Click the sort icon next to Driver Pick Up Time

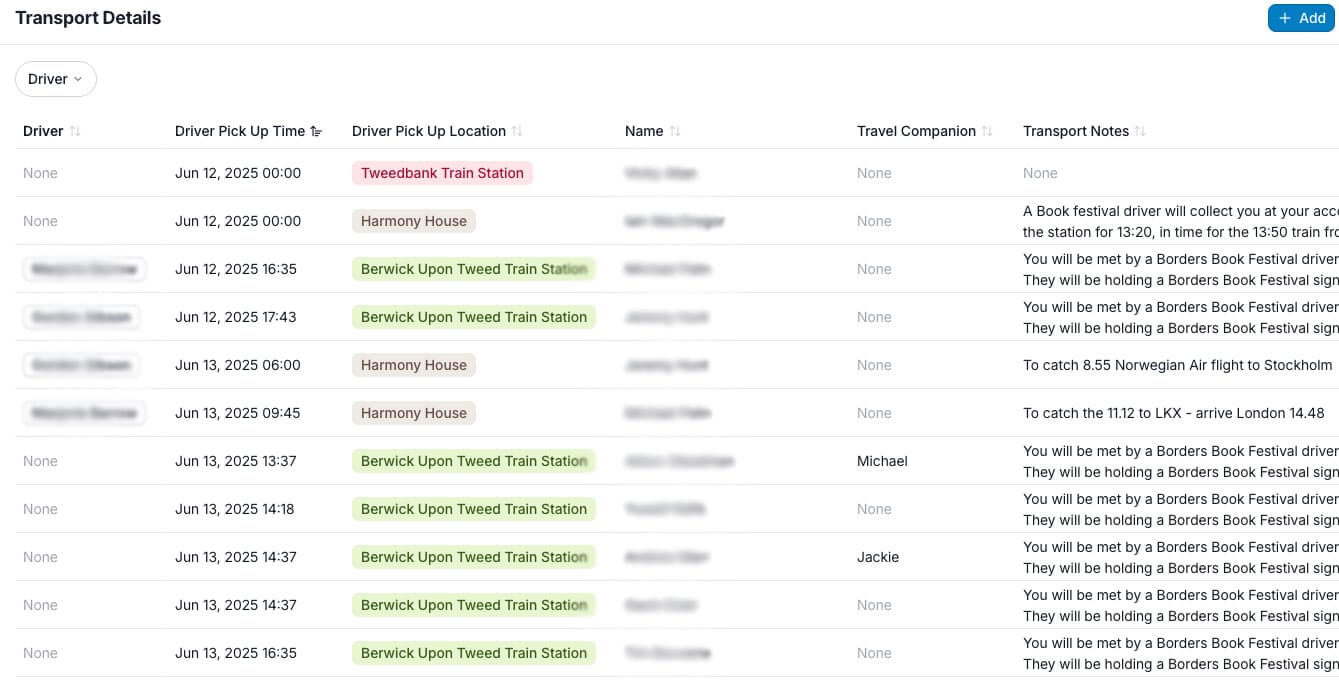316,131
